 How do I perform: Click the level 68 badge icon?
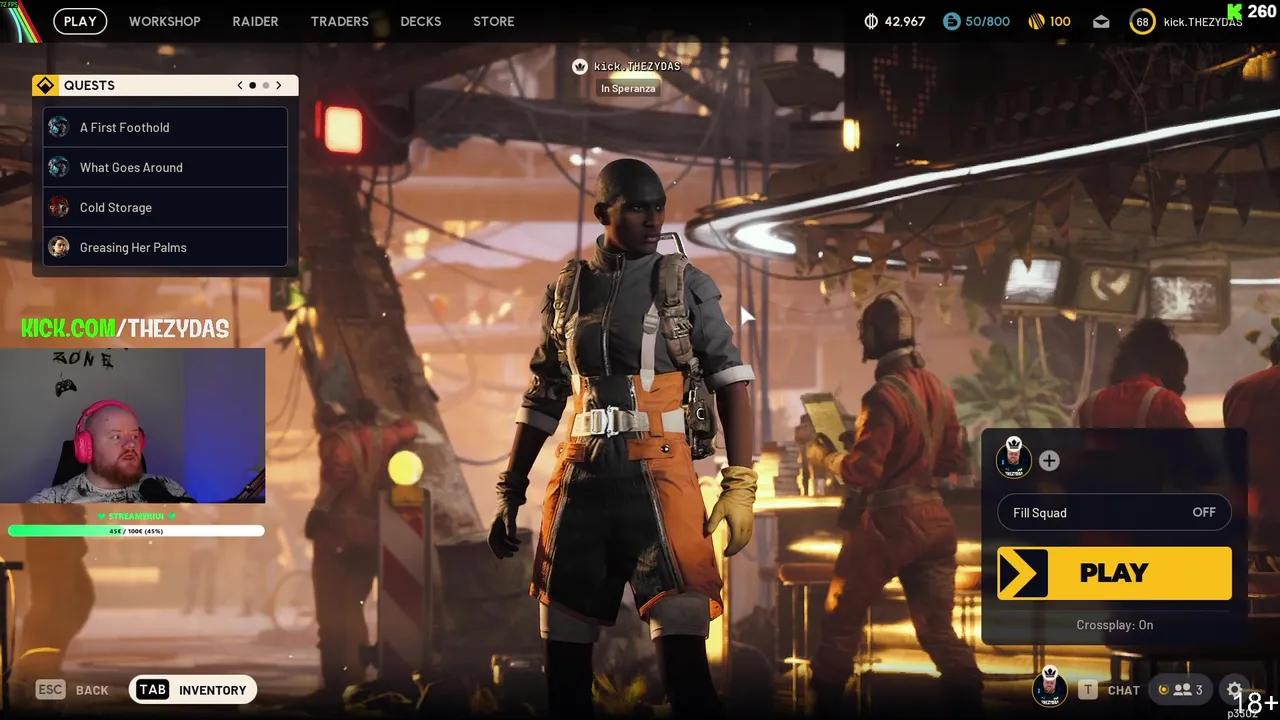(x=1142, y=22)
